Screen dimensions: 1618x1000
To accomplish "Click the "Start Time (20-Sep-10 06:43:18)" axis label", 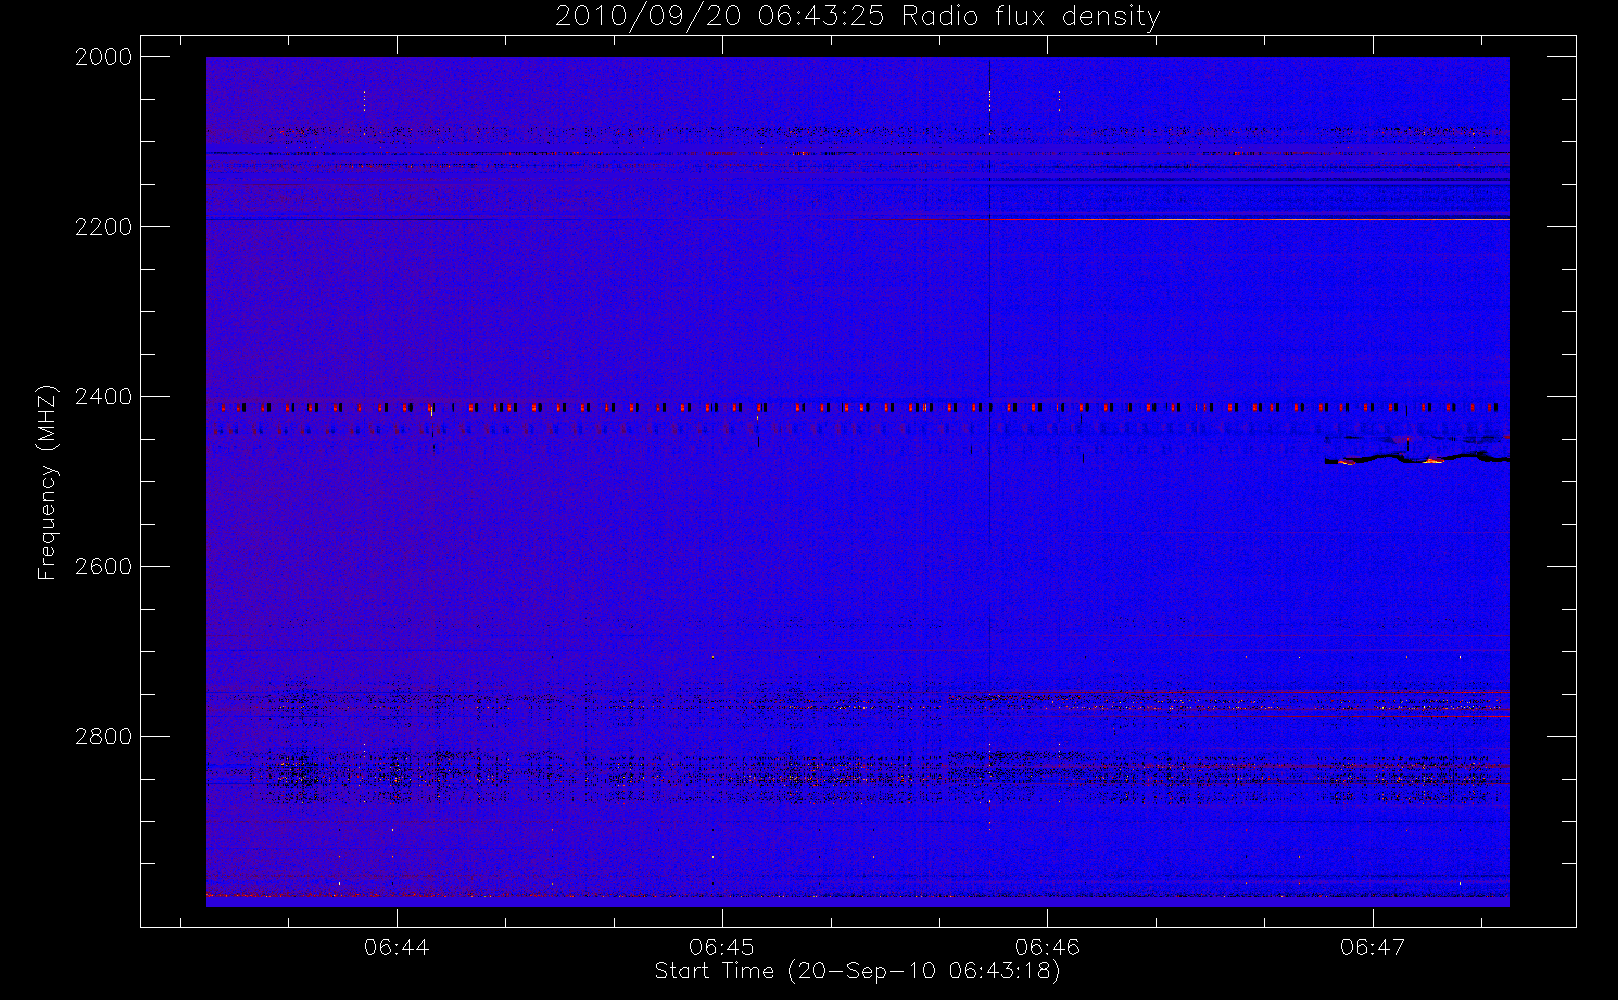I will [x=857, y=971].
